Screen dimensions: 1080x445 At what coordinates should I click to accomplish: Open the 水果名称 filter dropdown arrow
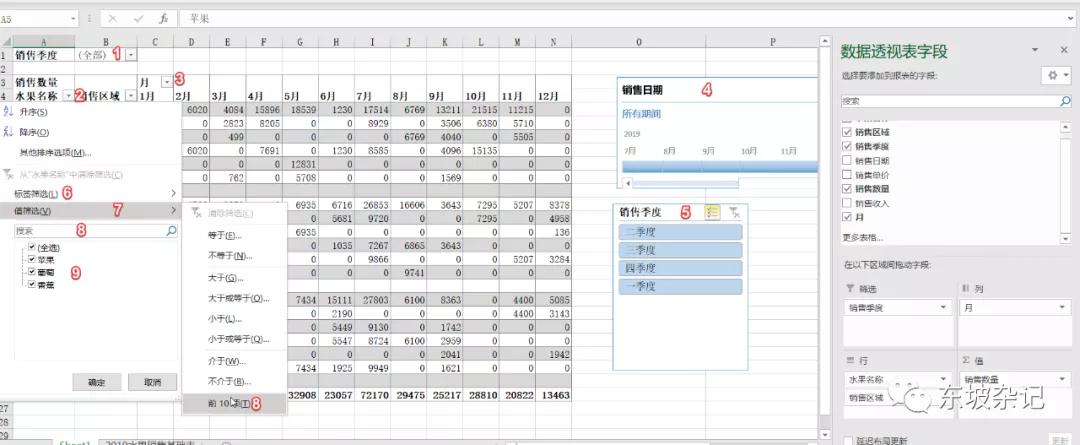[68, 96]
